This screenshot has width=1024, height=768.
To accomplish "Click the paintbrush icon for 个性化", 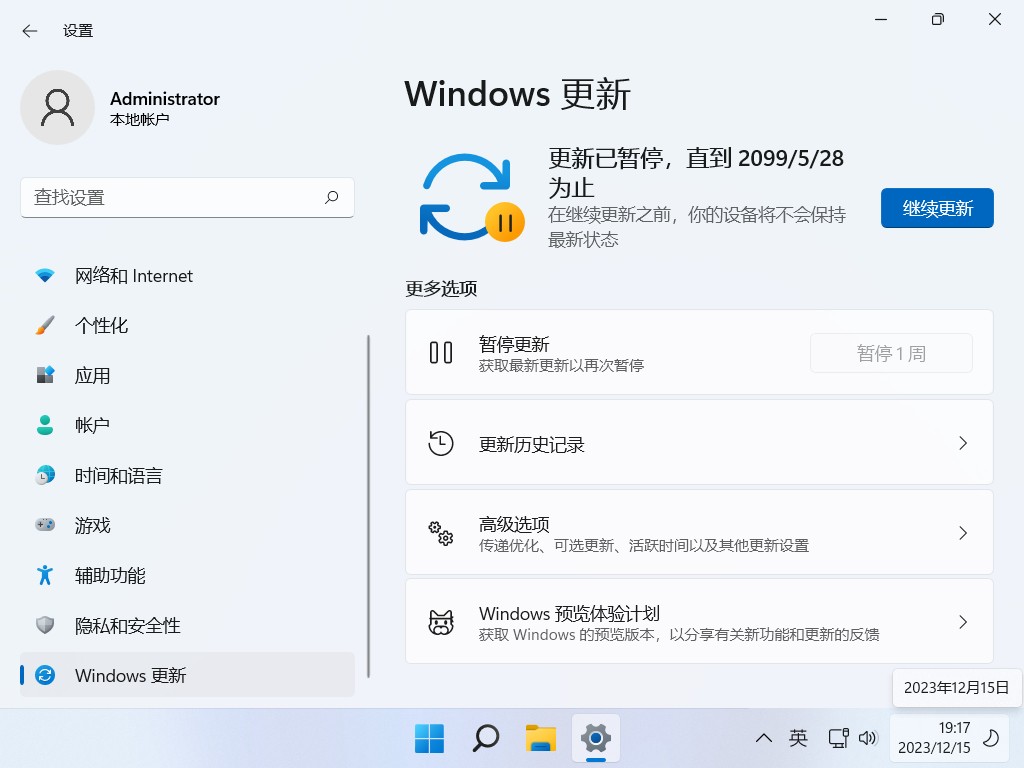I will (45, 325).
